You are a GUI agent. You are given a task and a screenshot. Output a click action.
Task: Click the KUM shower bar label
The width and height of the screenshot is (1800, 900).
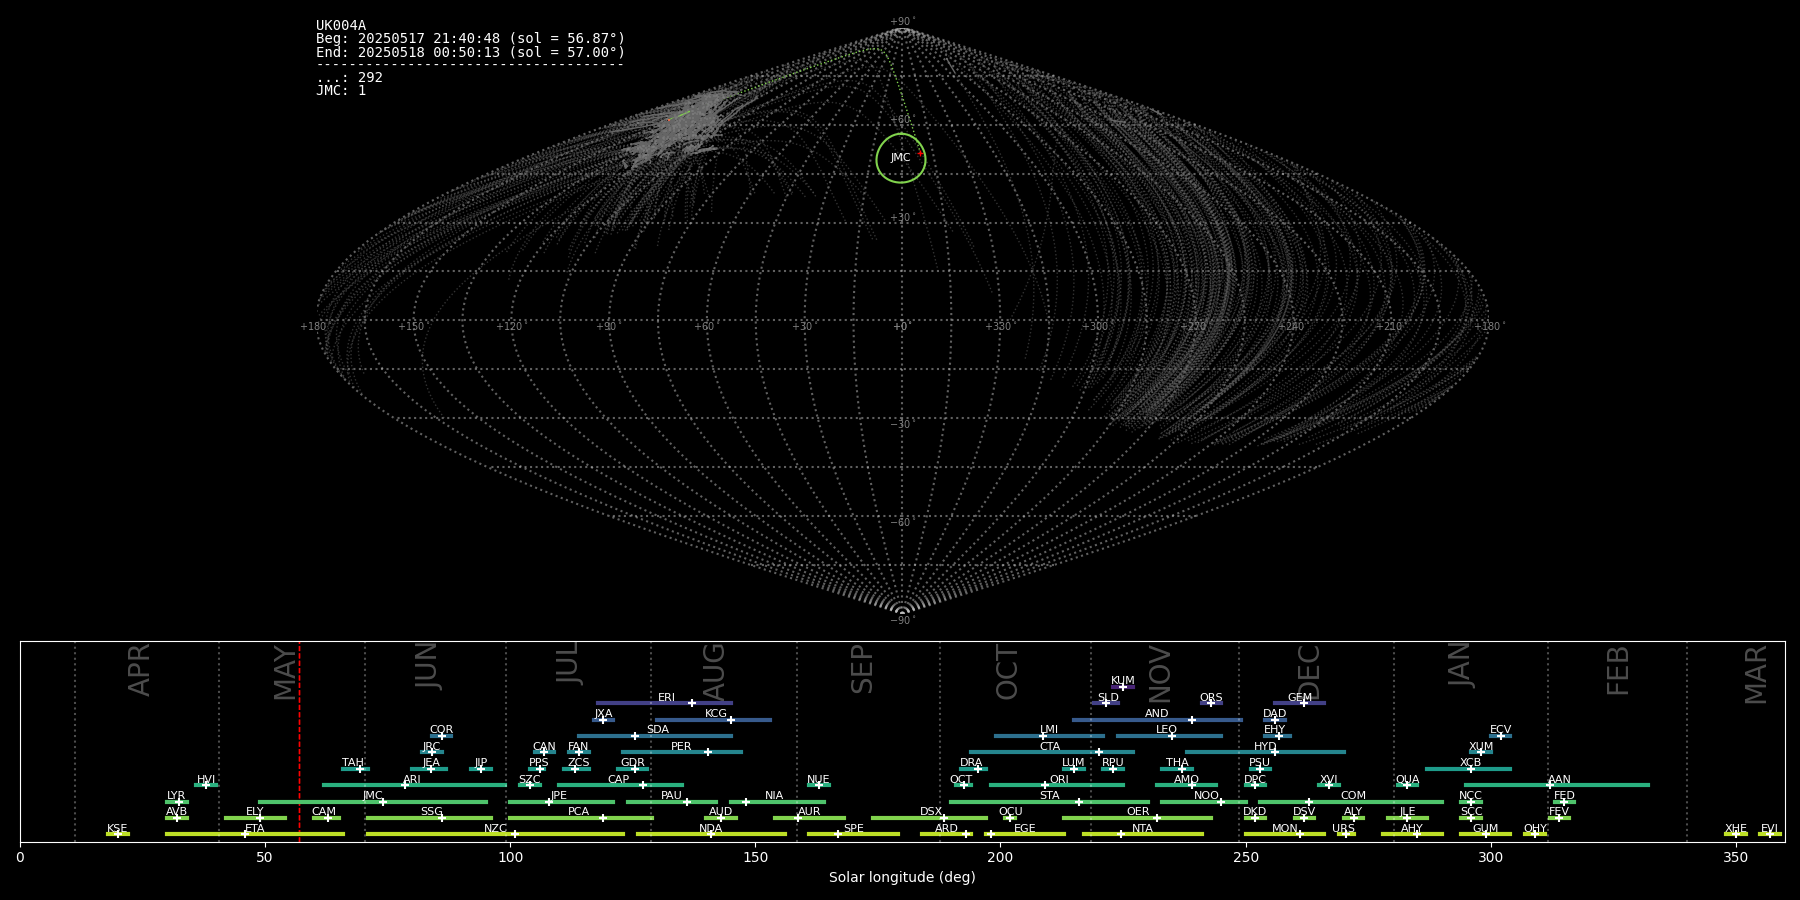(1123, 681)
